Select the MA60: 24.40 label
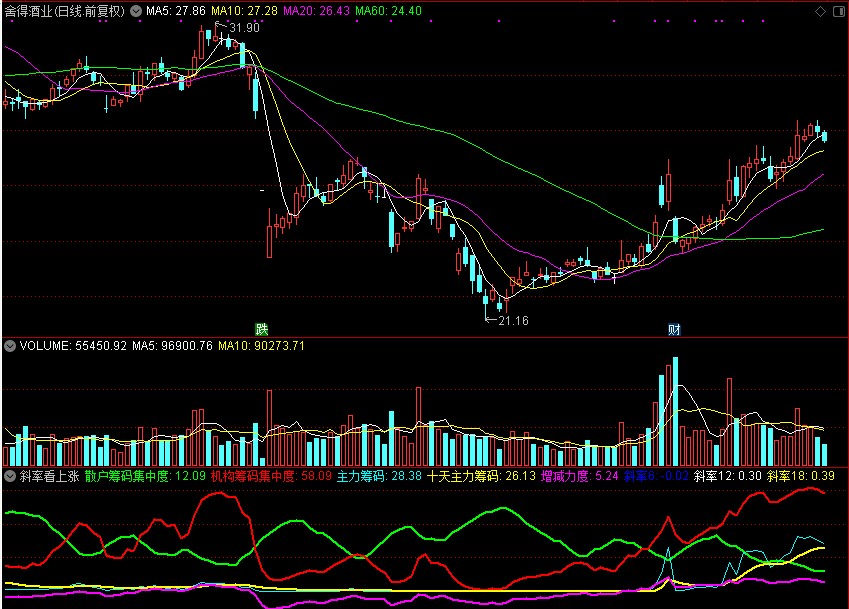 click(x=388, y=11)
